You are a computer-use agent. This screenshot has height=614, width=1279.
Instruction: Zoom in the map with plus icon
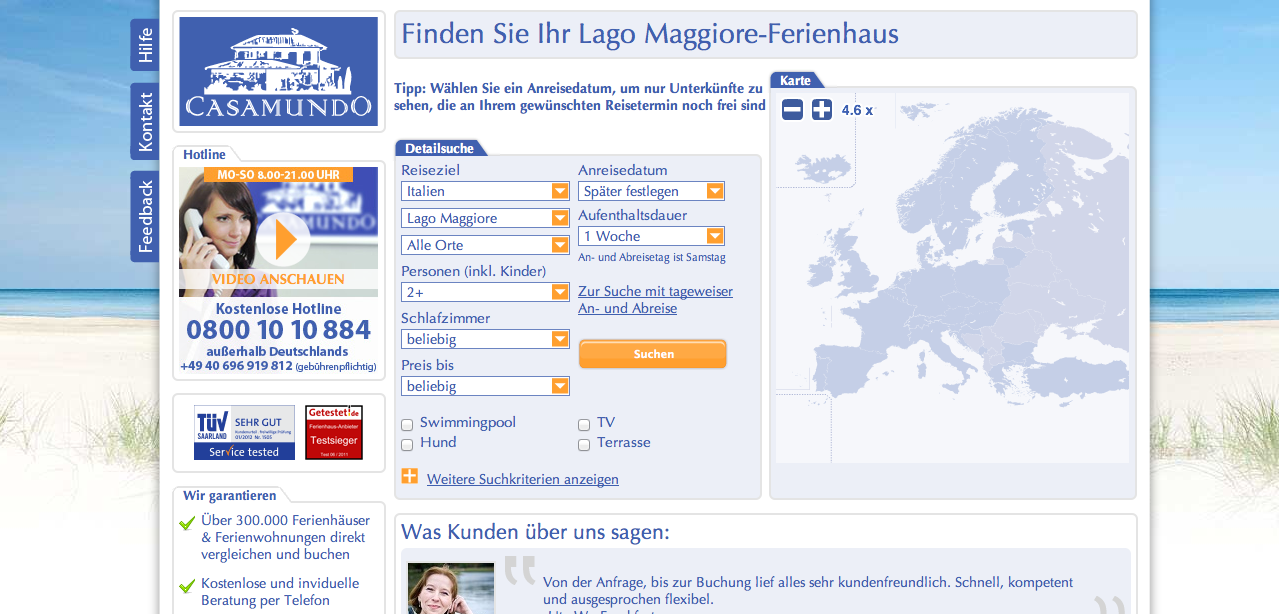coord(822,110)
